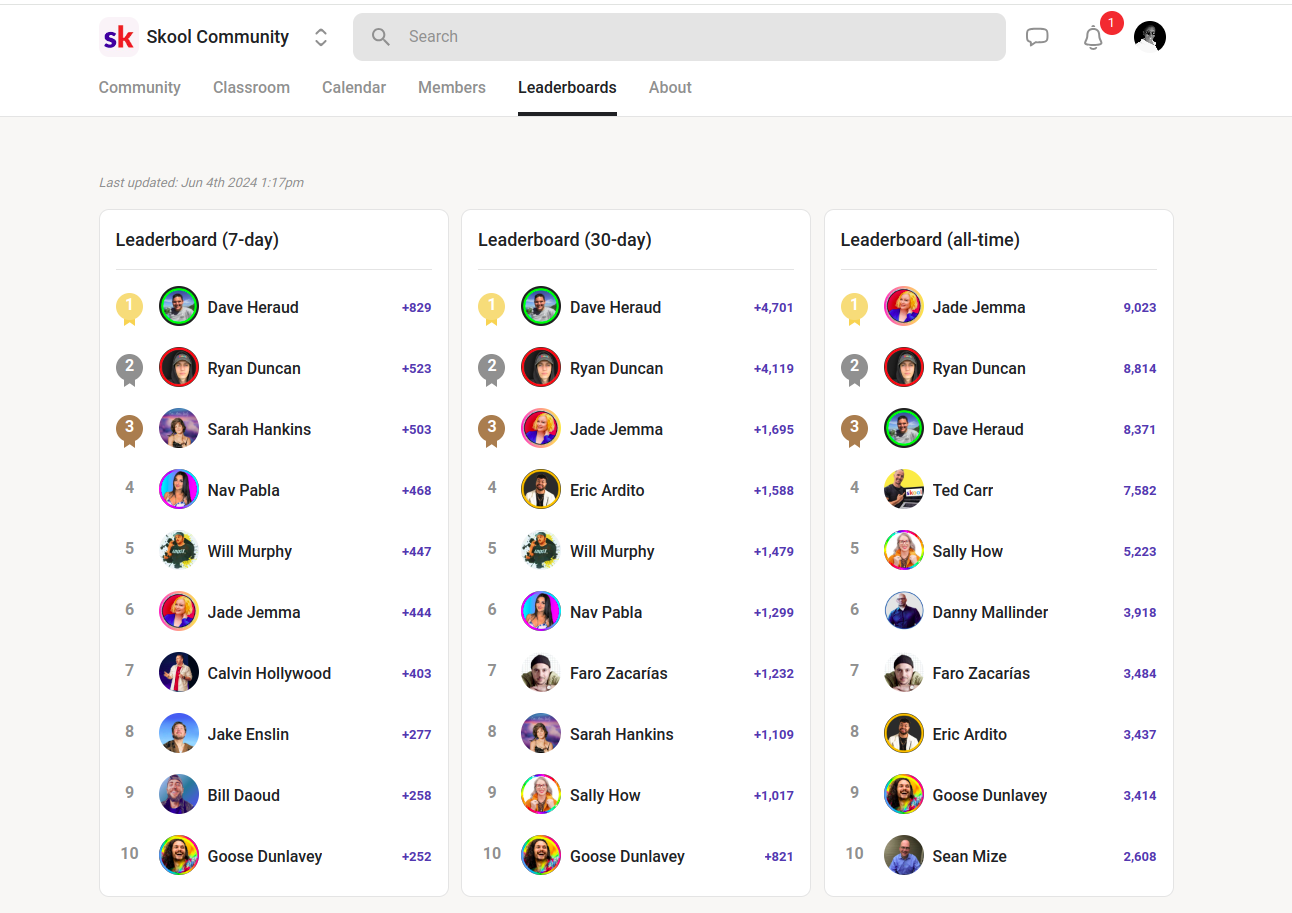Open the chat messages icon
The width and height of the screenshot is (1292, 913).
1037,37
